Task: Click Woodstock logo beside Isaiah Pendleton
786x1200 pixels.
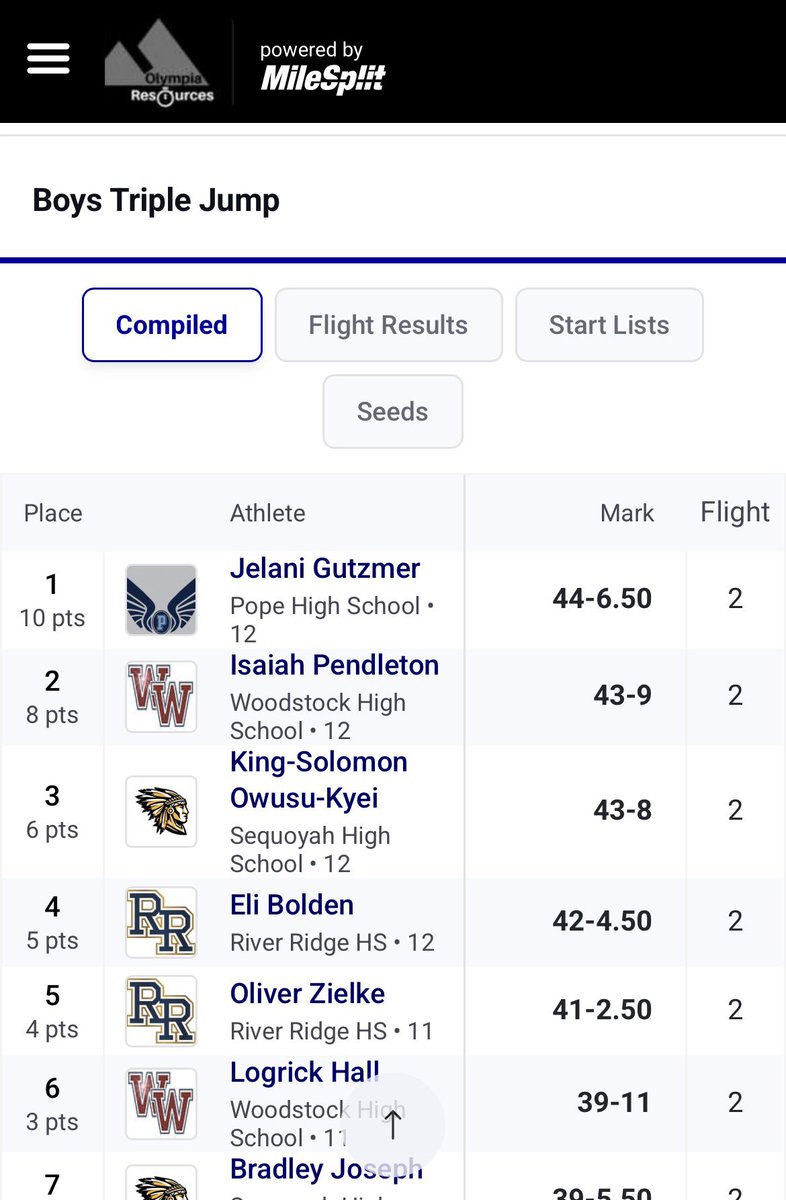Action: [161, 697]
